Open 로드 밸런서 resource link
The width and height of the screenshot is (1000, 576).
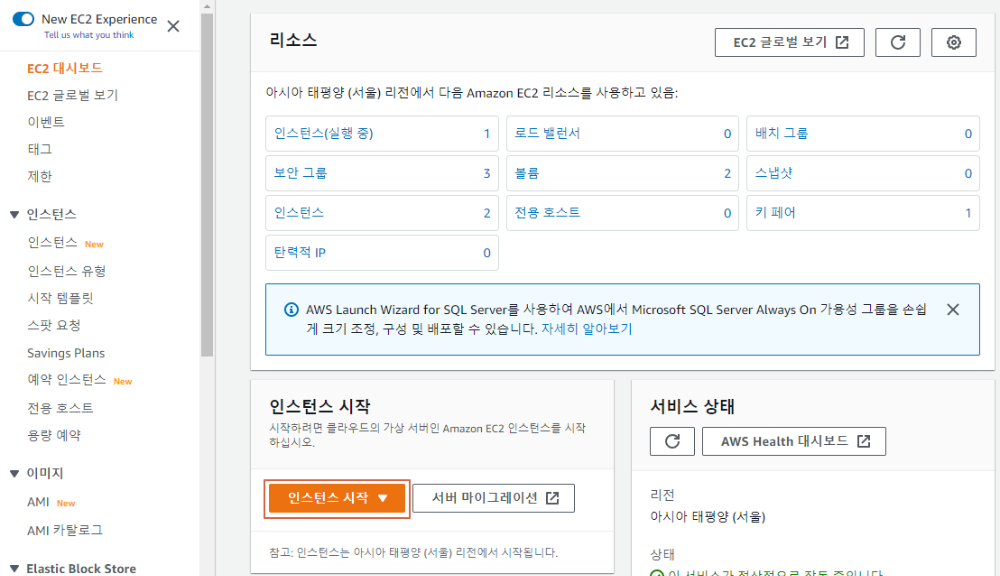coord(547,133)
